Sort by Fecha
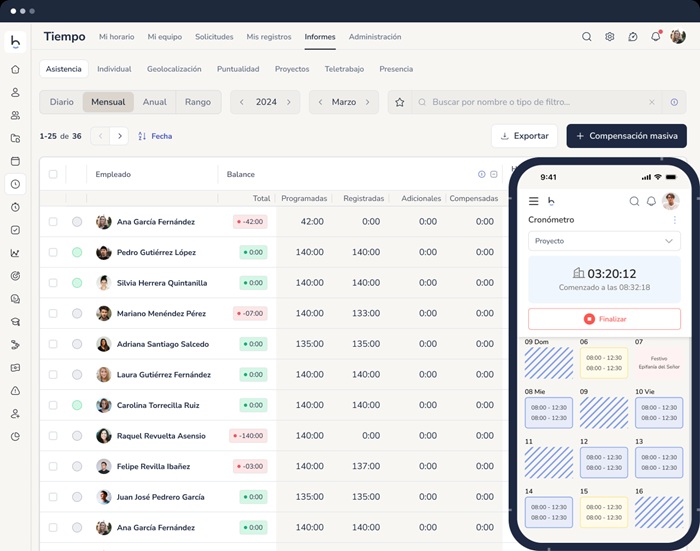Viewport: 700px width, 551px height. 155,136
